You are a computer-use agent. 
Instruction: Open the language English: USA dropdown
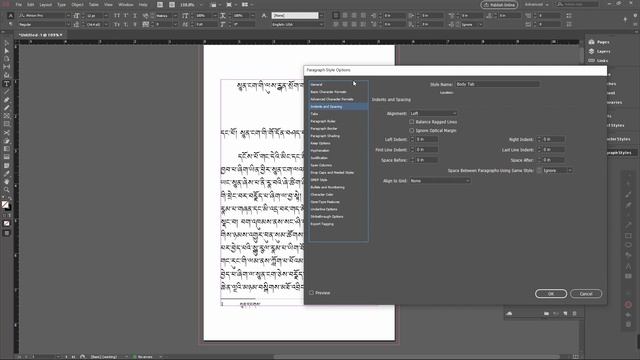(298, 24)
